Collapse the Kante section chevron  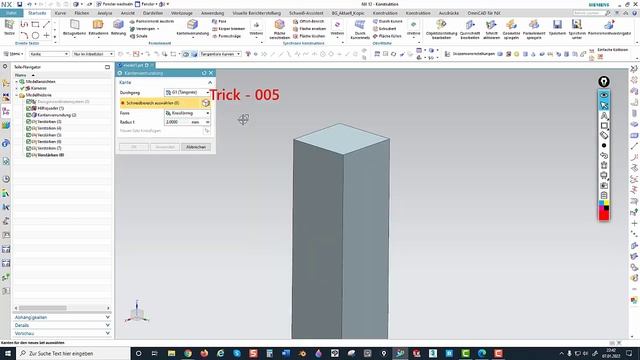[x=210, y=82]
